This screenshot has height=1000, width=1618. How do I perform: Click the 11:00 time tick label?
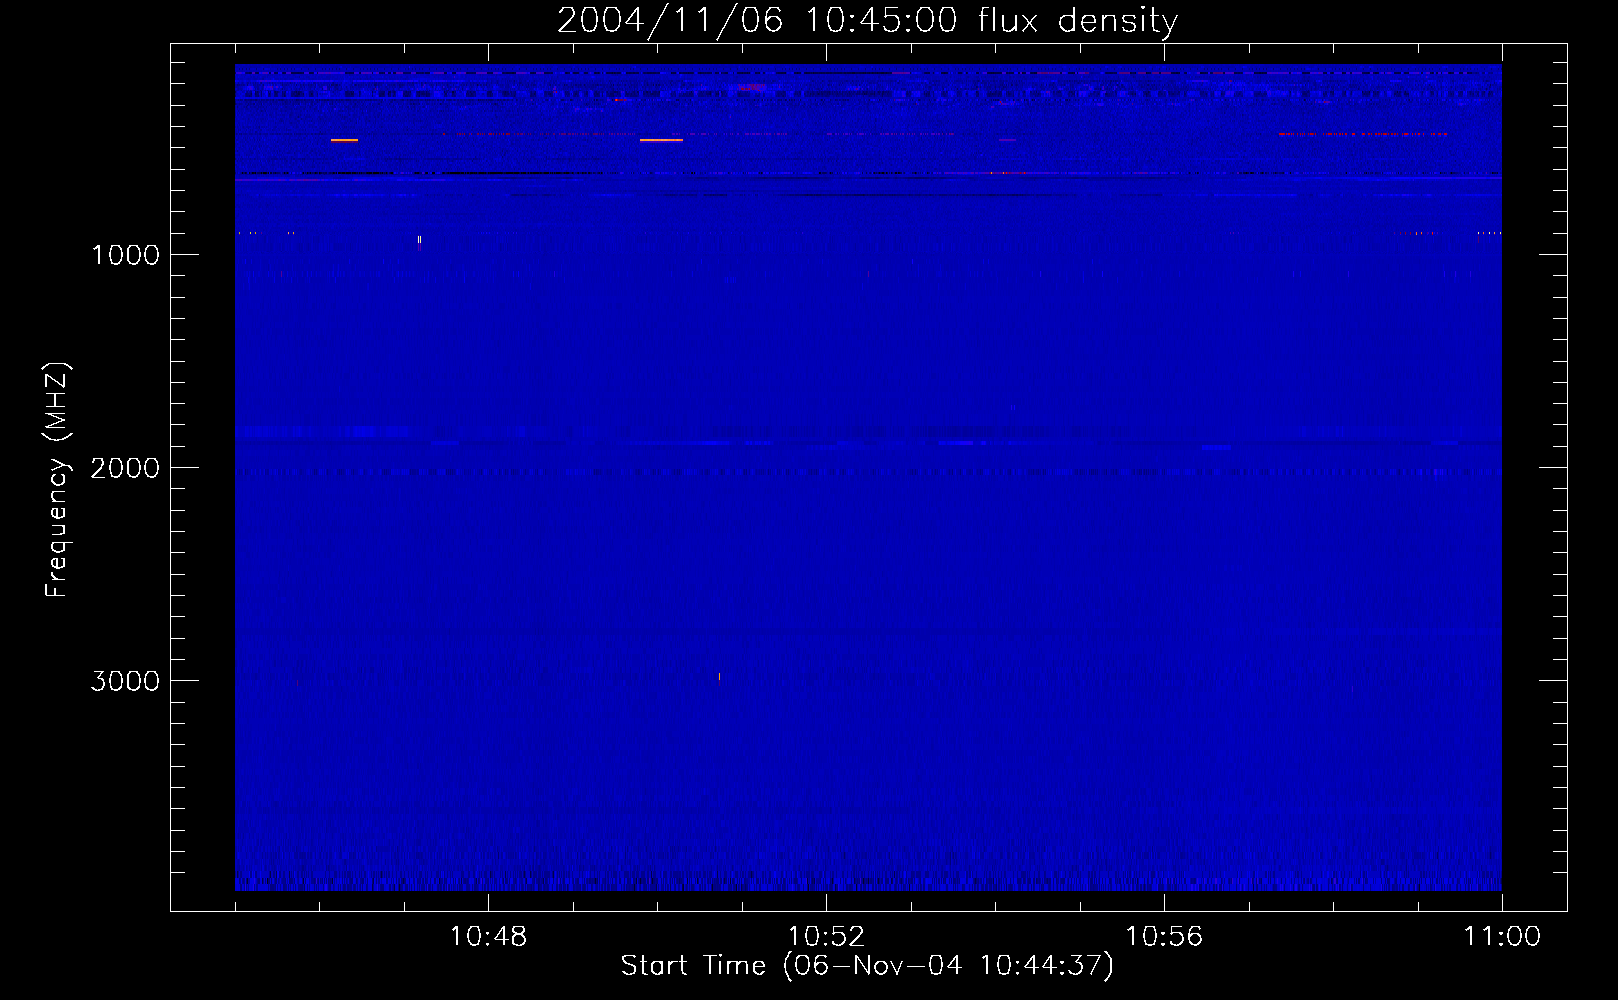[1502, 937]
